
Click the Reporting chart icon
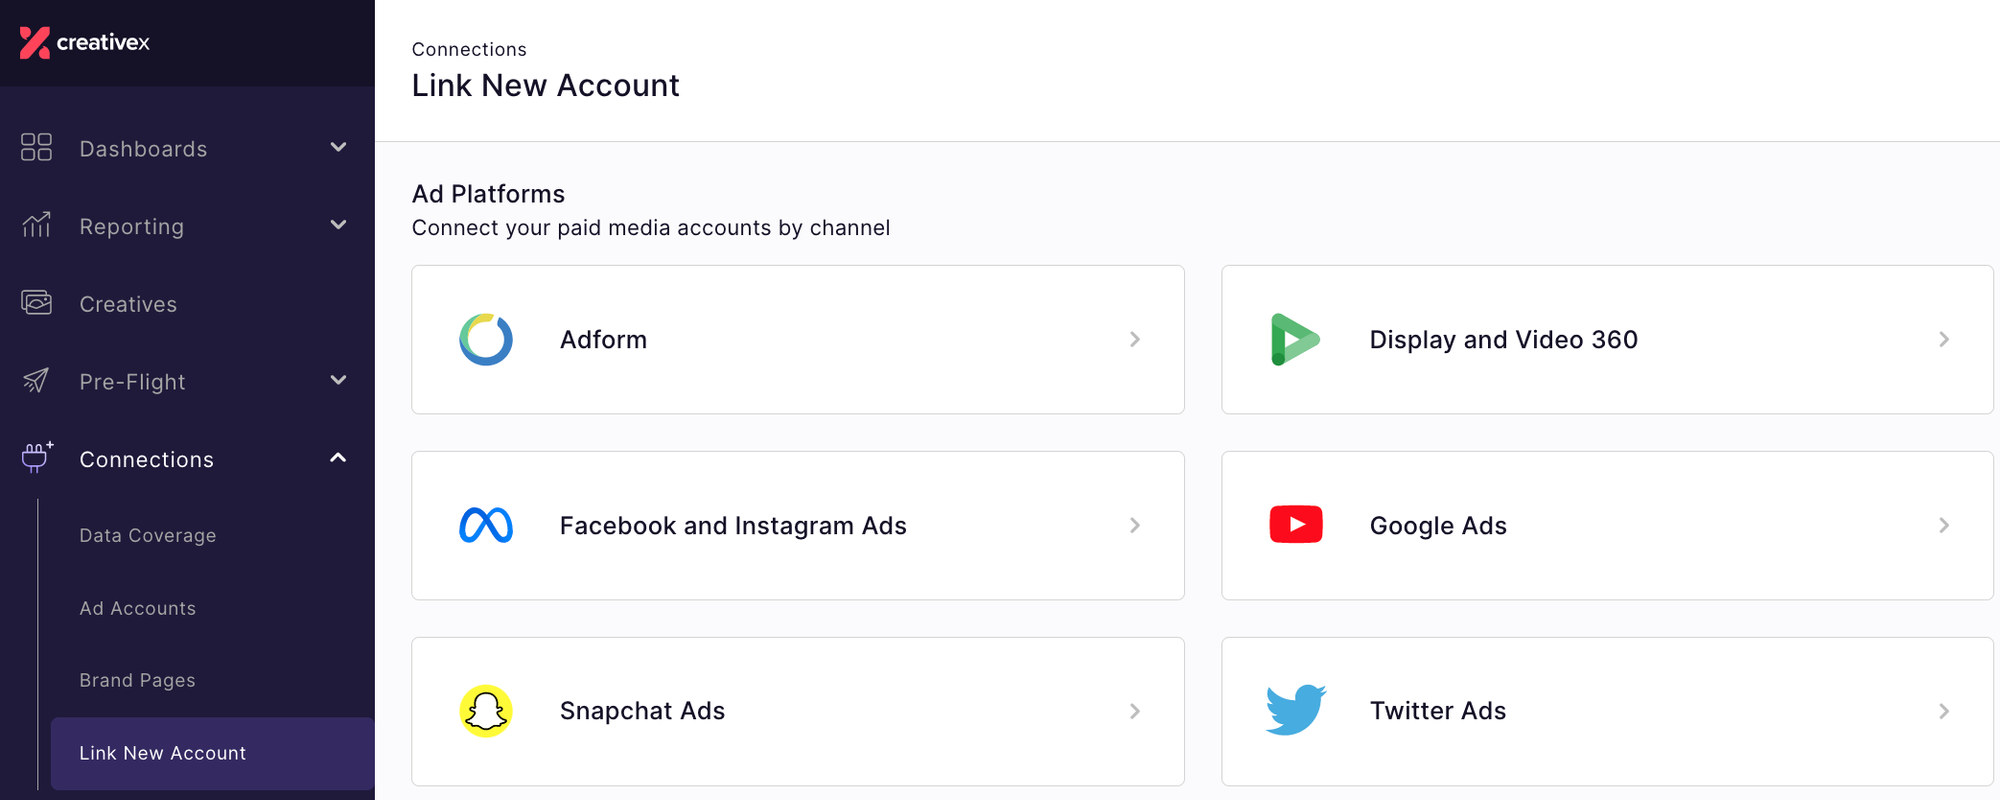tap(36, 225)
